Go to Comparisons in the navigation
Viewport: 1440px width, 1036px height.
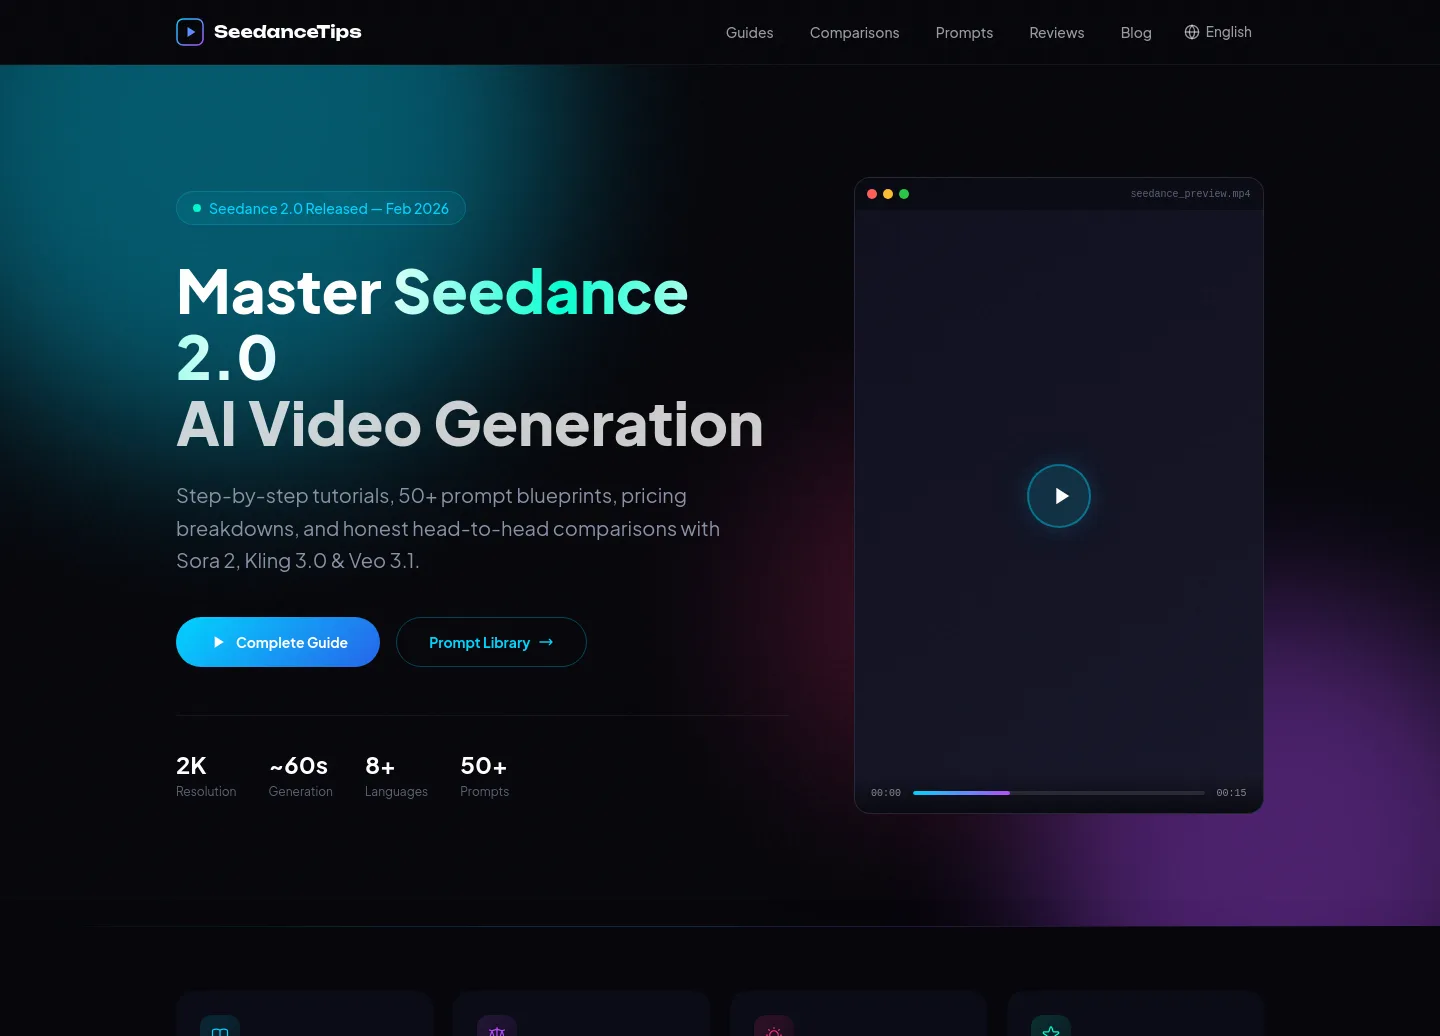pyautogui.click(x=854, y=33)
